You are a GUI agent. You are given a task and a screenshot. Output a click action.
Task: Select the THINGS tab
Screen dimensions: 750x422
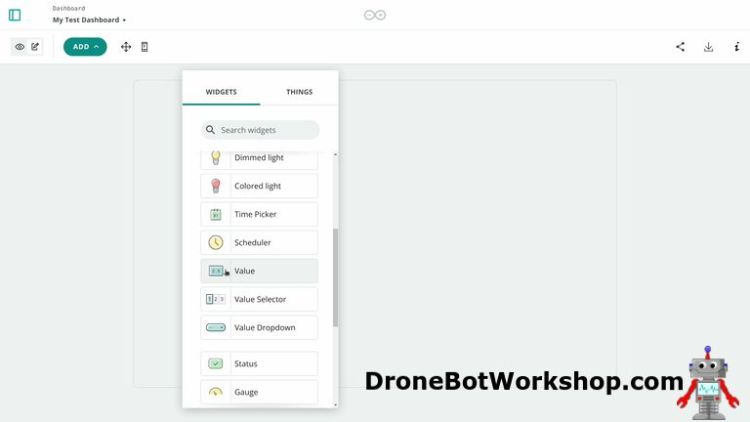[x=299, y=92]
